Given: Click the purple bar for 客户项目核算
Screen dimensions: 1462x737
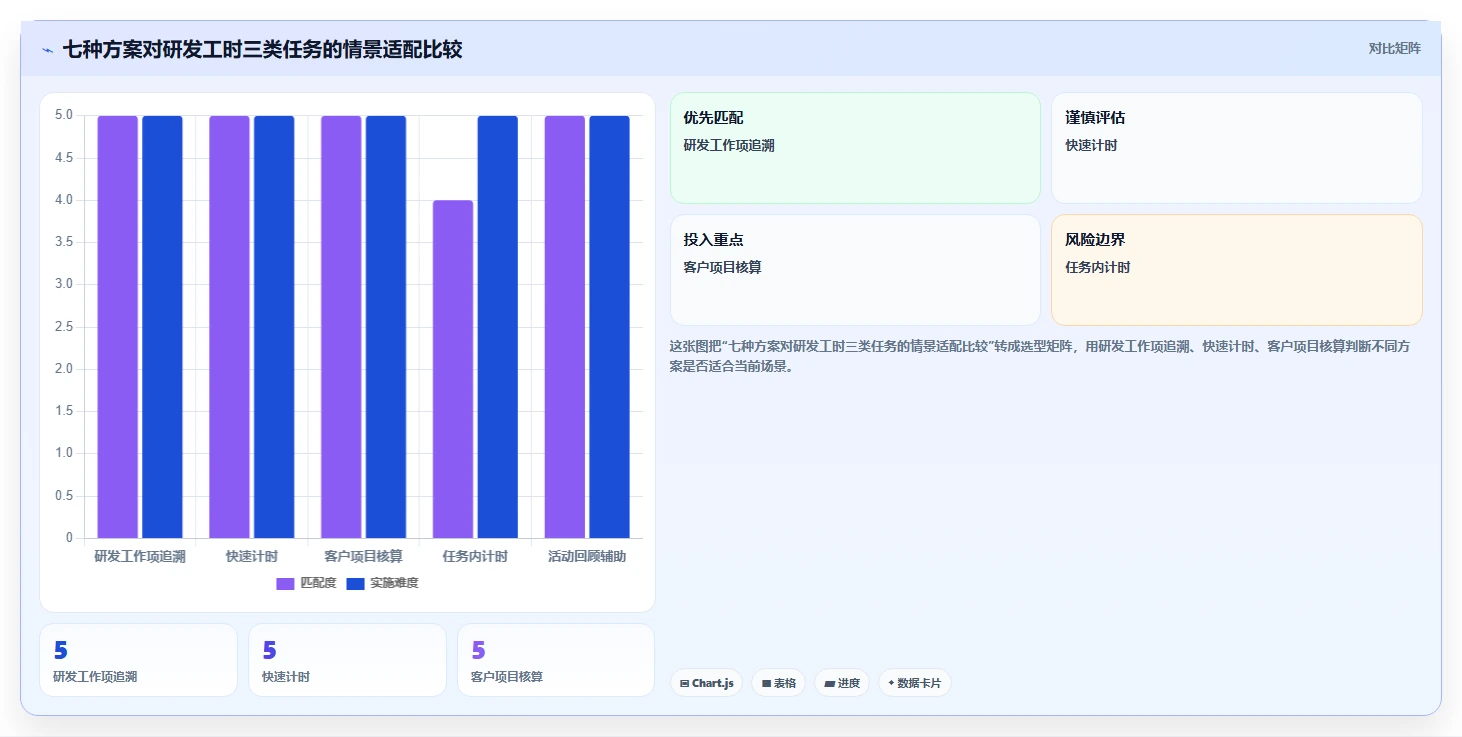Looking at the screenshot, I should 341,327.
